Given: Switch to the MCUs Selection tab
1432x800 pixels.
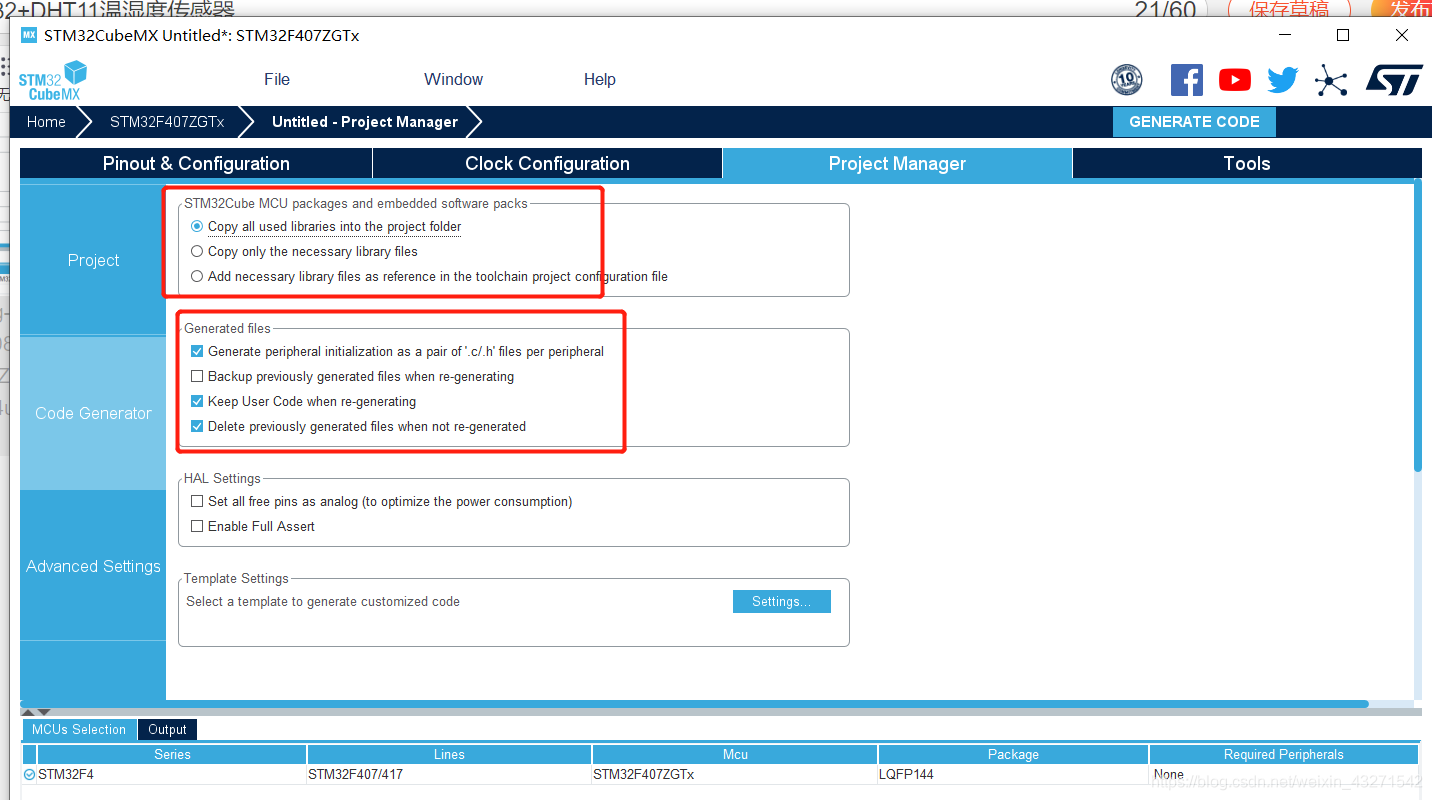Looking at the screenshot, I should tap(79, 730).
